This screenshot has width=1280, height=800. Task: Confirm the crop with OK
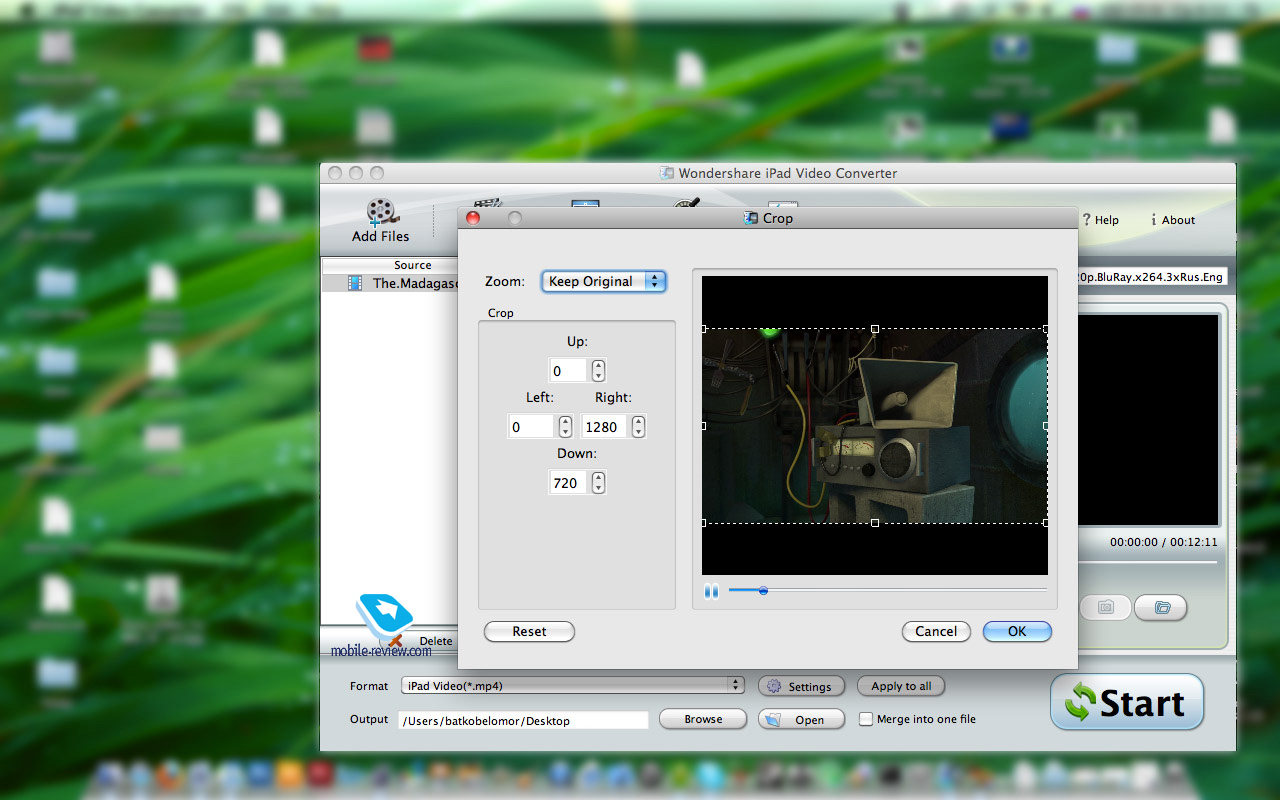pyautogui.click(x=1017, y=631)
